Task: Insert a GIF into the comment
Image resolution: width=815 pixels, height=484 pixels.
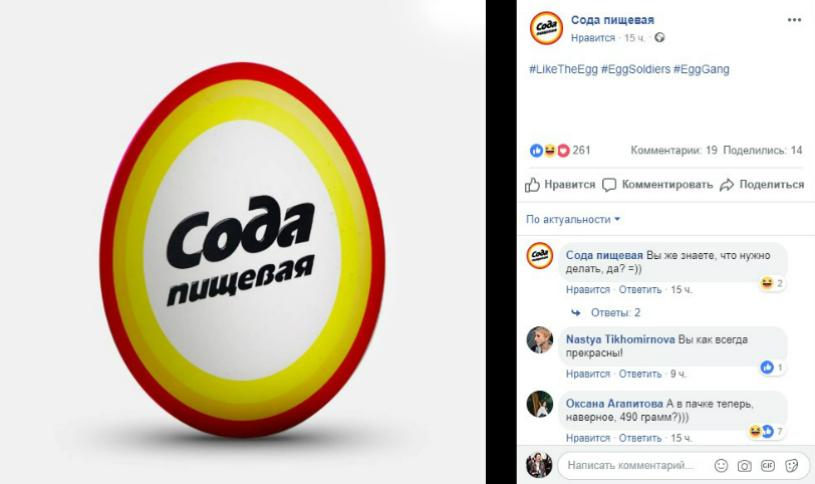Action: (x=768, y=465)
